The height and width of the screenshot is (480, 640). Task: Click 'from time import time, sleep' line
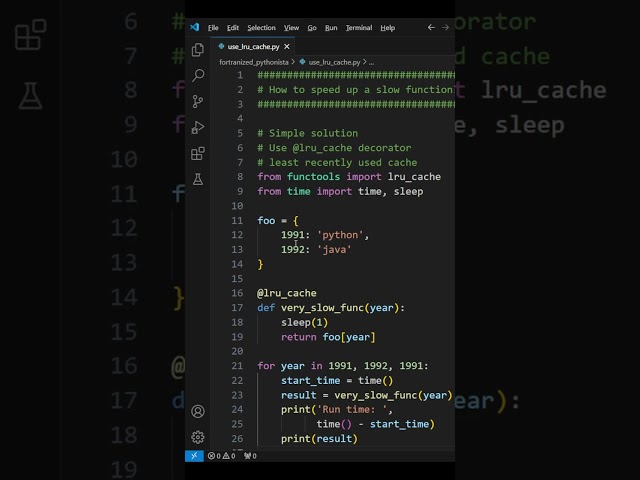click(x=340, y=191)
